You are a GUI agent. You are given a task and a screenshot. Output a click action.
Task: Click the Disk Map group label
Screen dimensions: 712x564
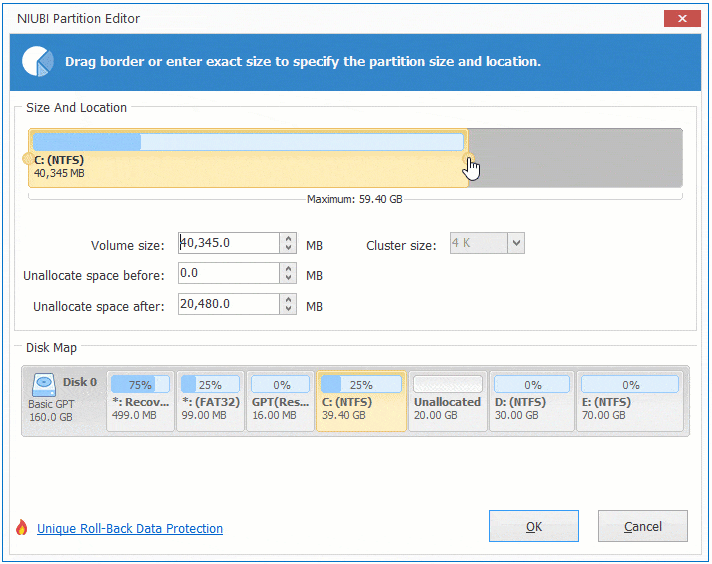pos(51,348)
